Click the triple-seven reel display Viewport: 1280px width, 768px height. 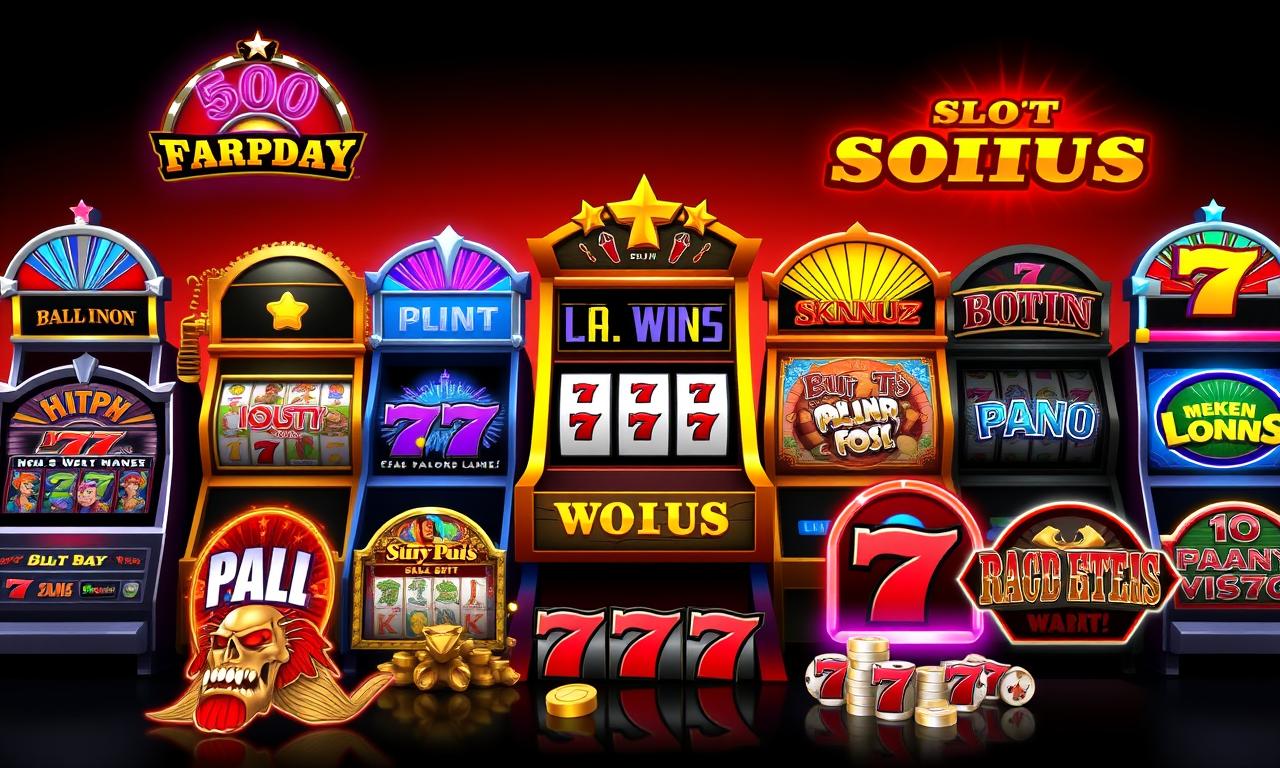(x=643, y=413)
